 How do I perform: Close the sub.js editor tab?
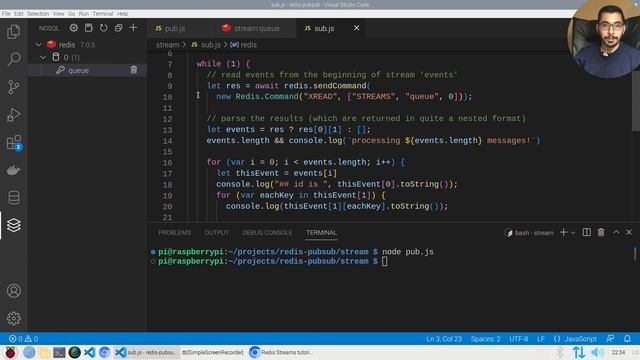(x=356, y=28)
